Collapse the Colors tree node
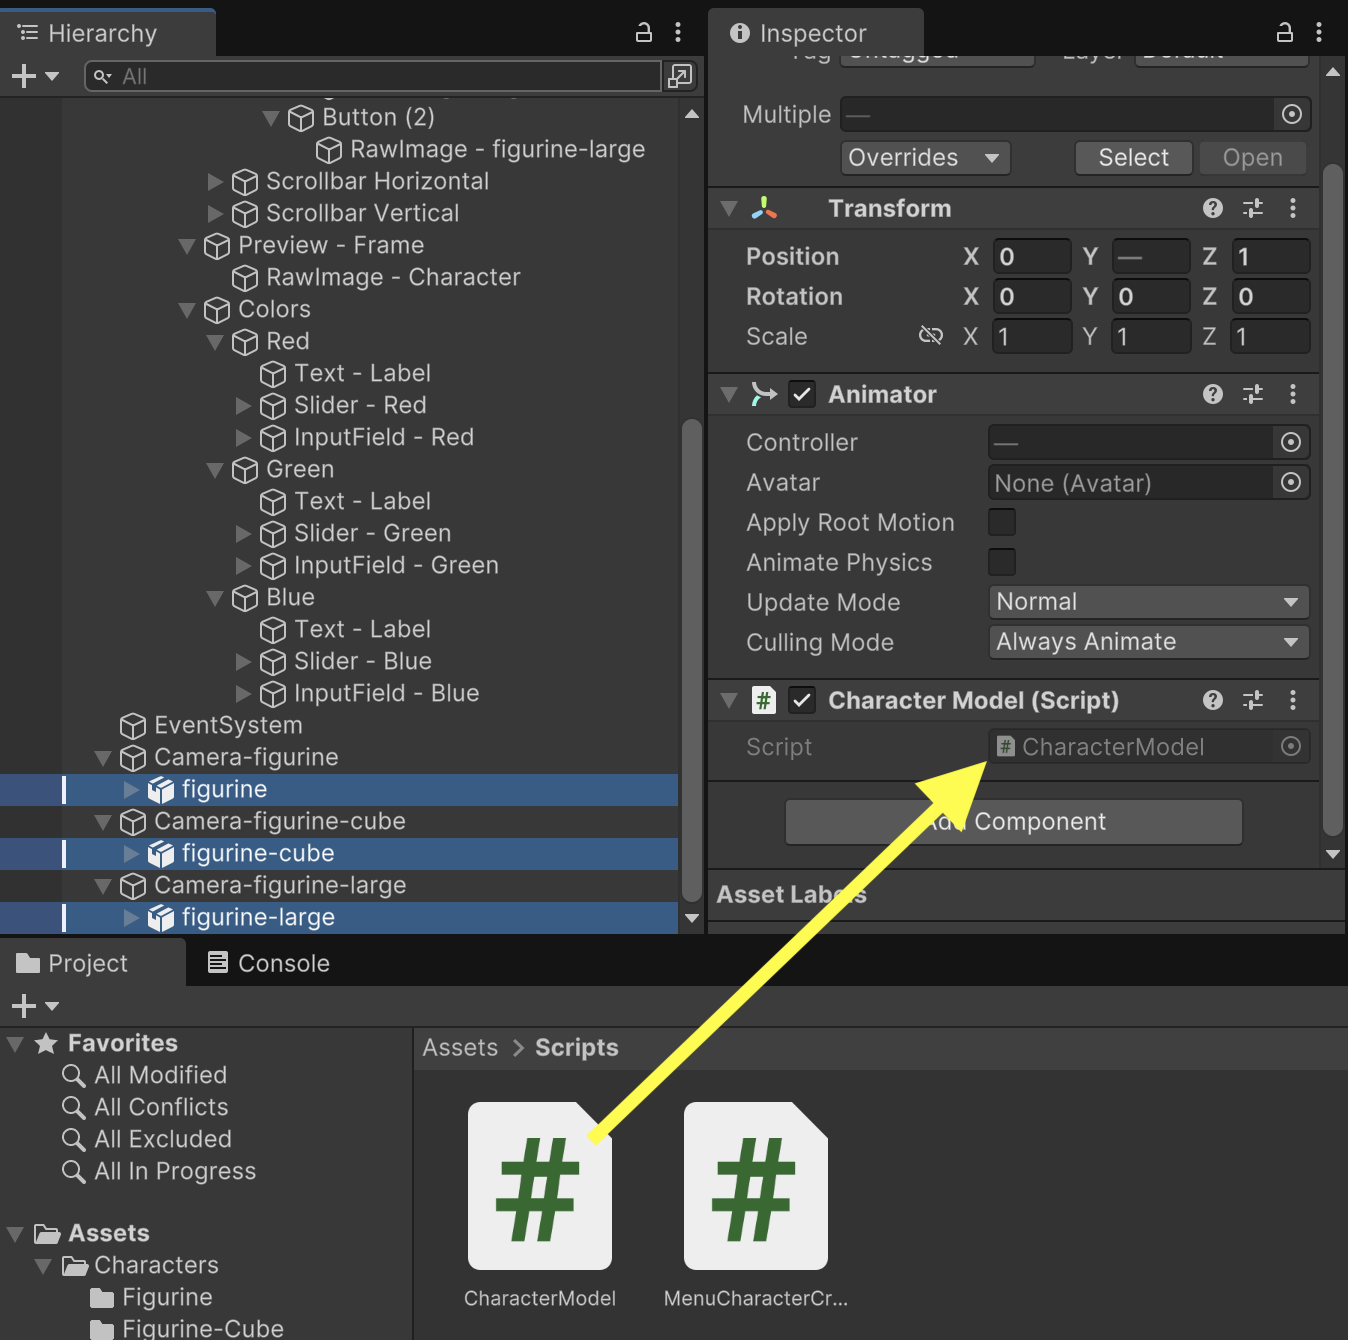This screenshot has width=1348, height=1340. [x=187, y=310]
